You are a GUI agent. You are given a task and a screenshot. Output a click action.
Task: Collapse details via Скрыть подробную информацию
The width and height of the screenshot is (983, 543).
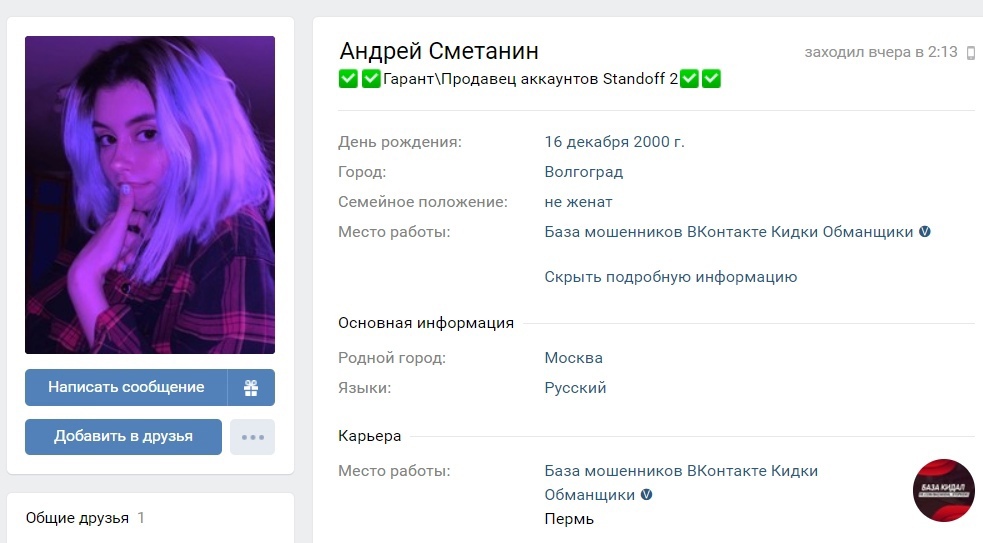point(670,277)
